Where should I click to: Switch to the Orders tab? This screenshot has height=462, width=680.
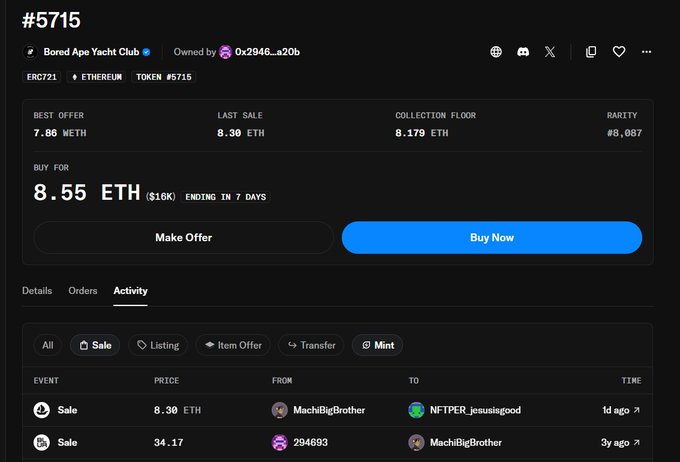(x=82, y=291)
